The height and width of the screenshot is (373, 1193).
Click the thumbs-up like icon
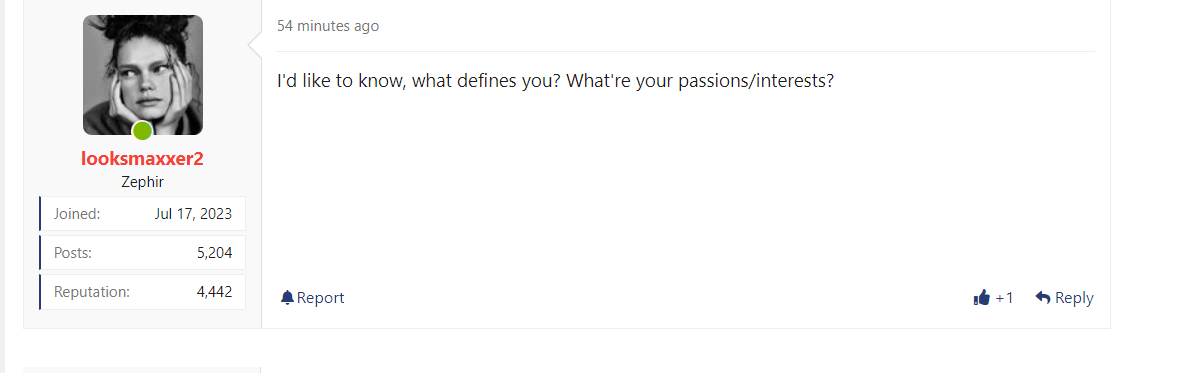[981, 298]
